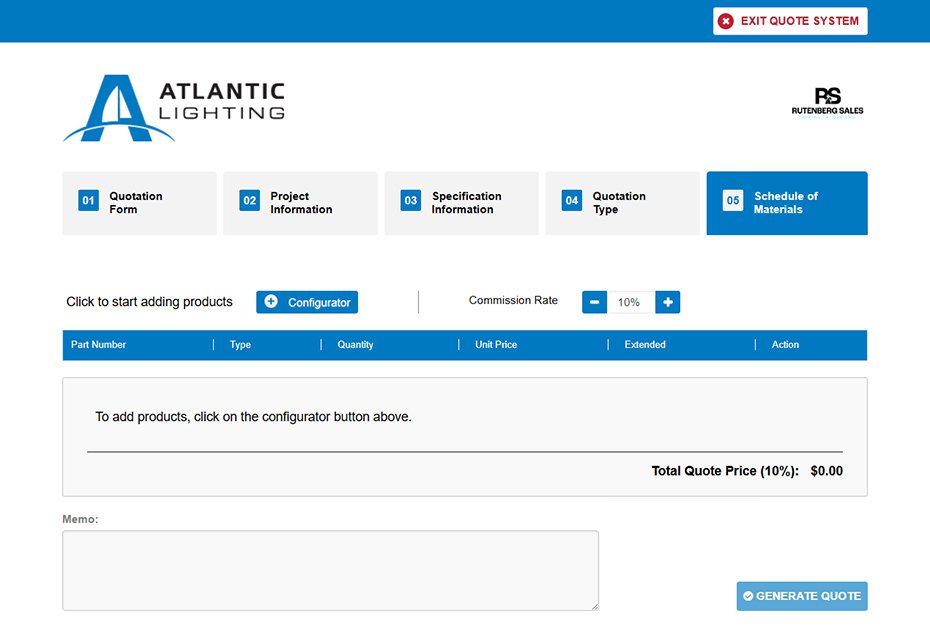This screenshot has width=930, height=630.
Task: Switch to Specification Information step
Action: [x=461, y=203]
